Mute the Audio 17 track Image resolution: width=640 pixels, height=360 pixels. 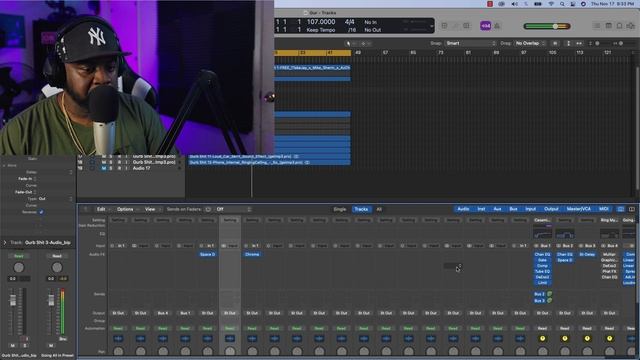click(104, 168)
